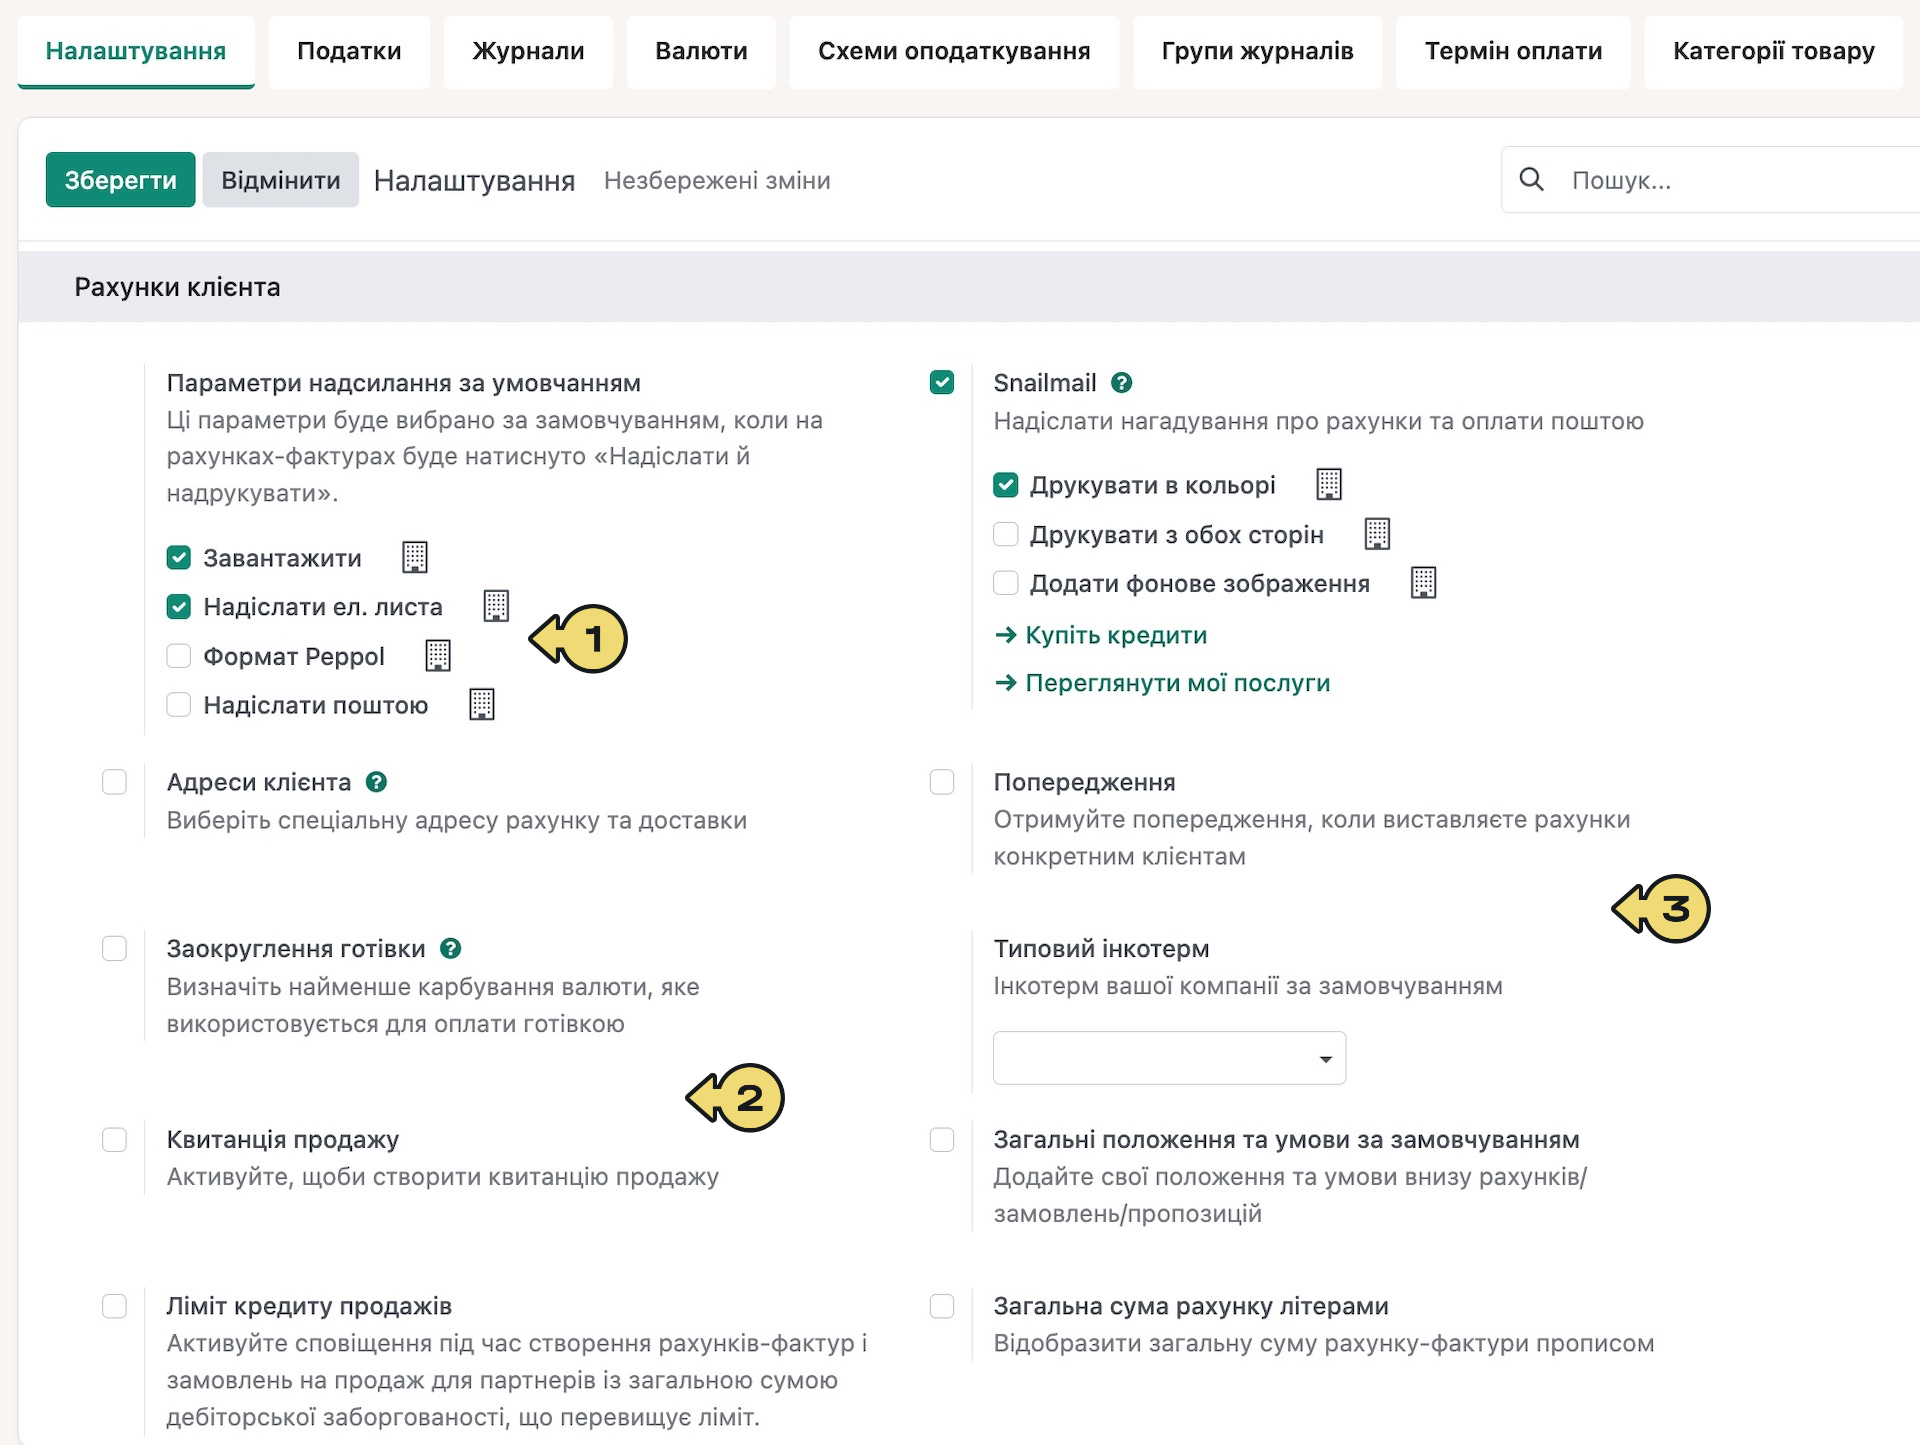The height and width of the screenshot is (1445, 1920).
Task: Click the Параметри надсилання за умовчанням label
Action: 404,383
